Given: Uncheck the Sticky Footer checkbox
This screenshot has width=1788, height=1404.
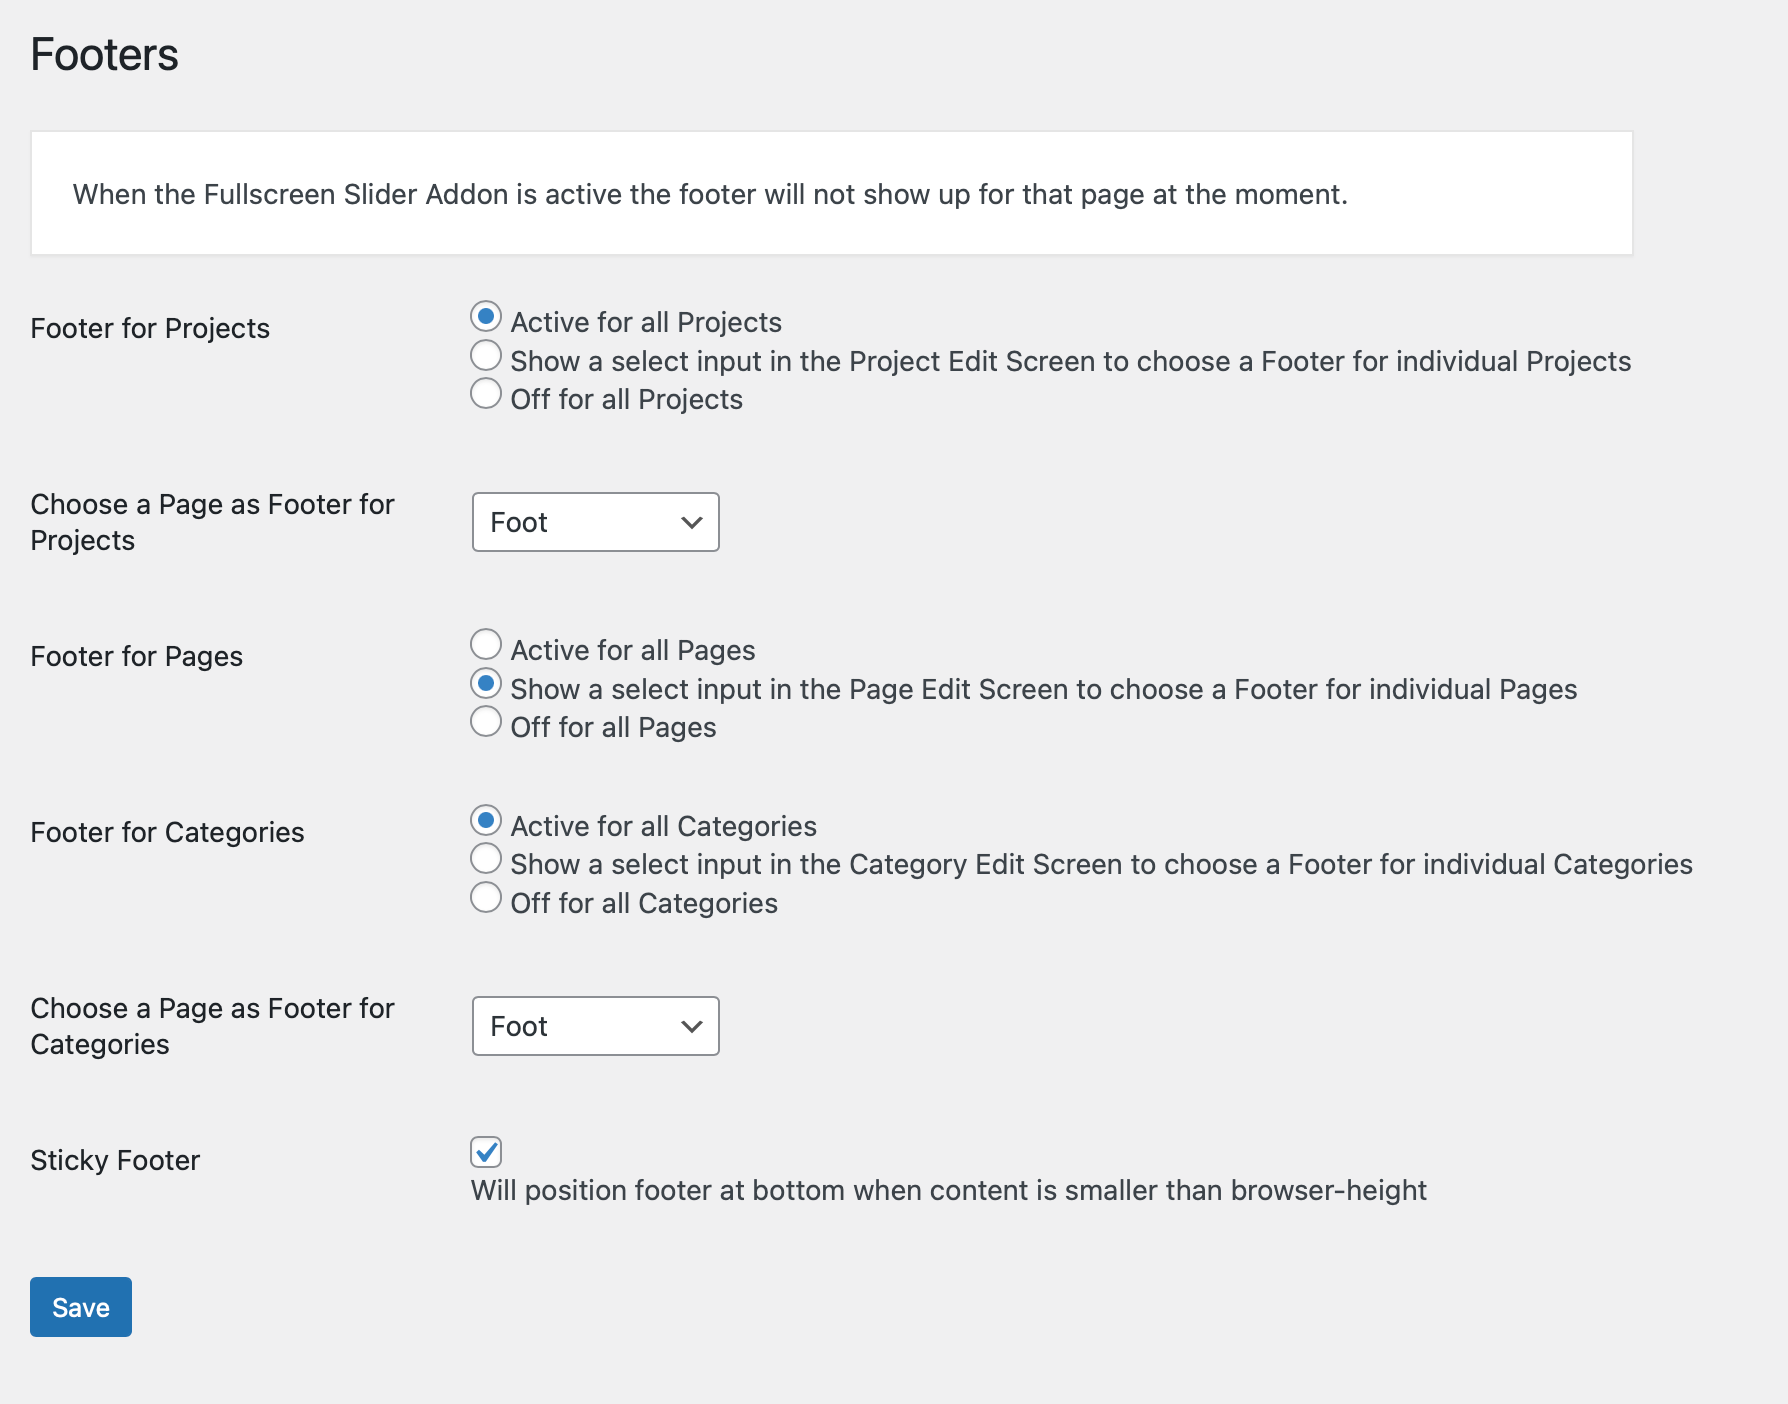Looking at the screenshot, I should pyautogui.click(x=486, y=1152).
